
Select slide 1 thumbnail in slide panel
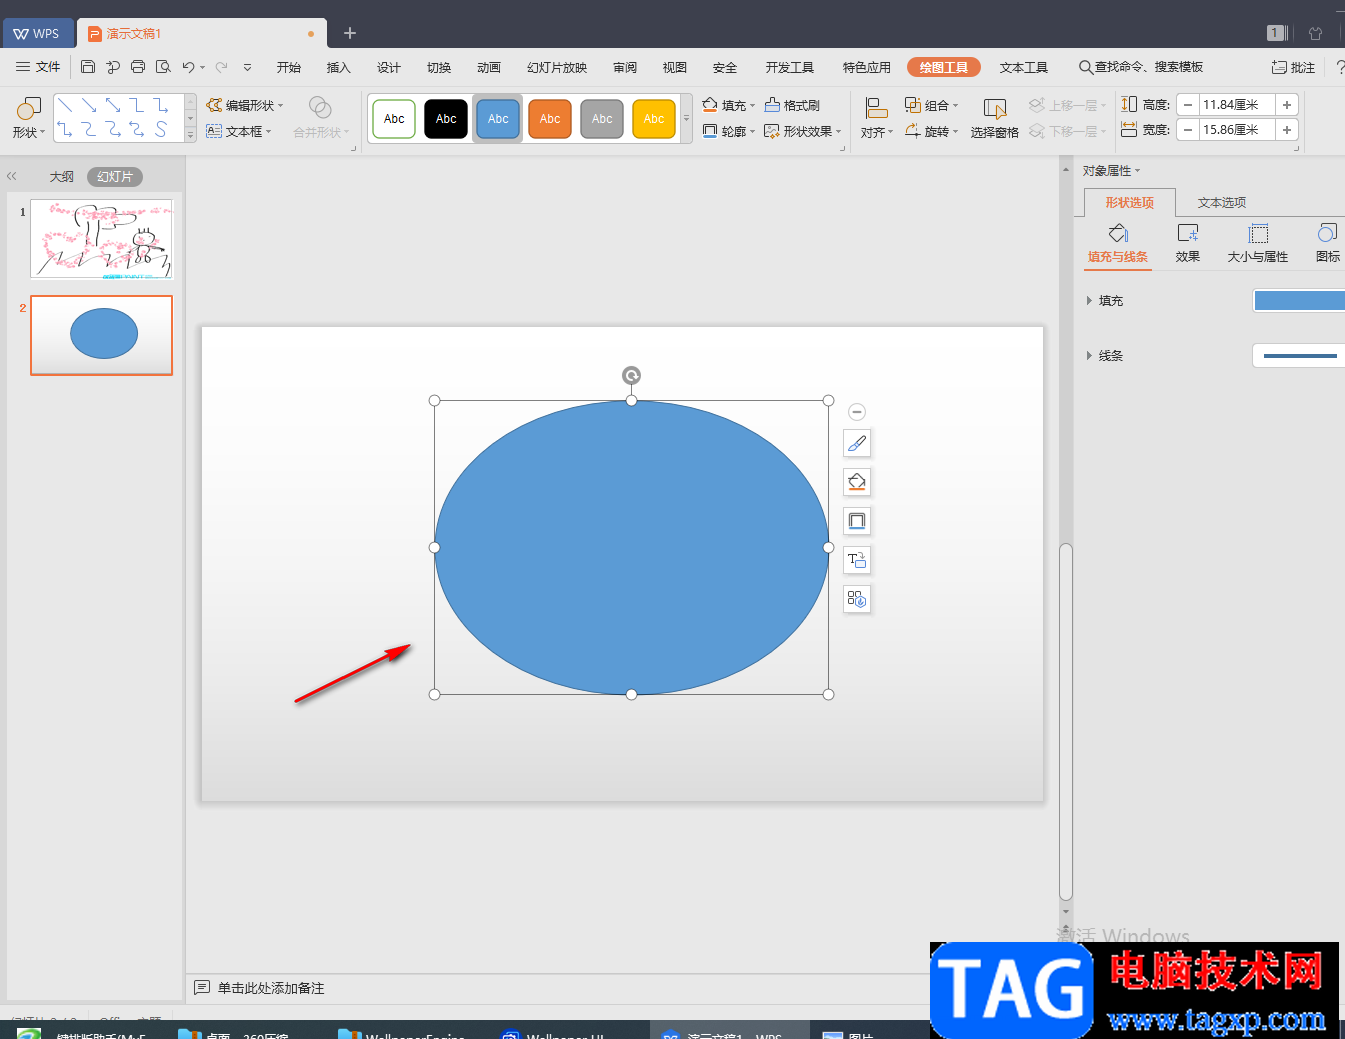(x=101, y=239)
